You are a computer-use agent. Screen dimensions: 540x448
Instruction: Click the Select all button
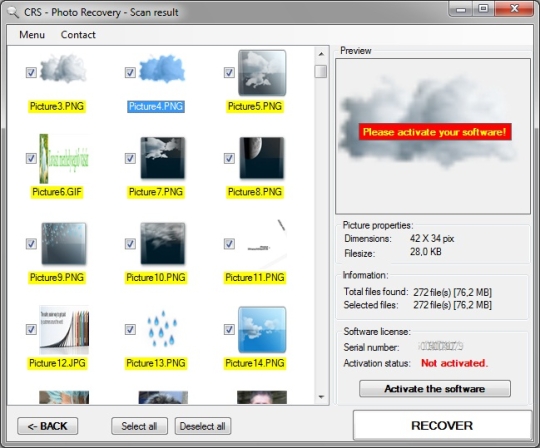click(139, 426)
